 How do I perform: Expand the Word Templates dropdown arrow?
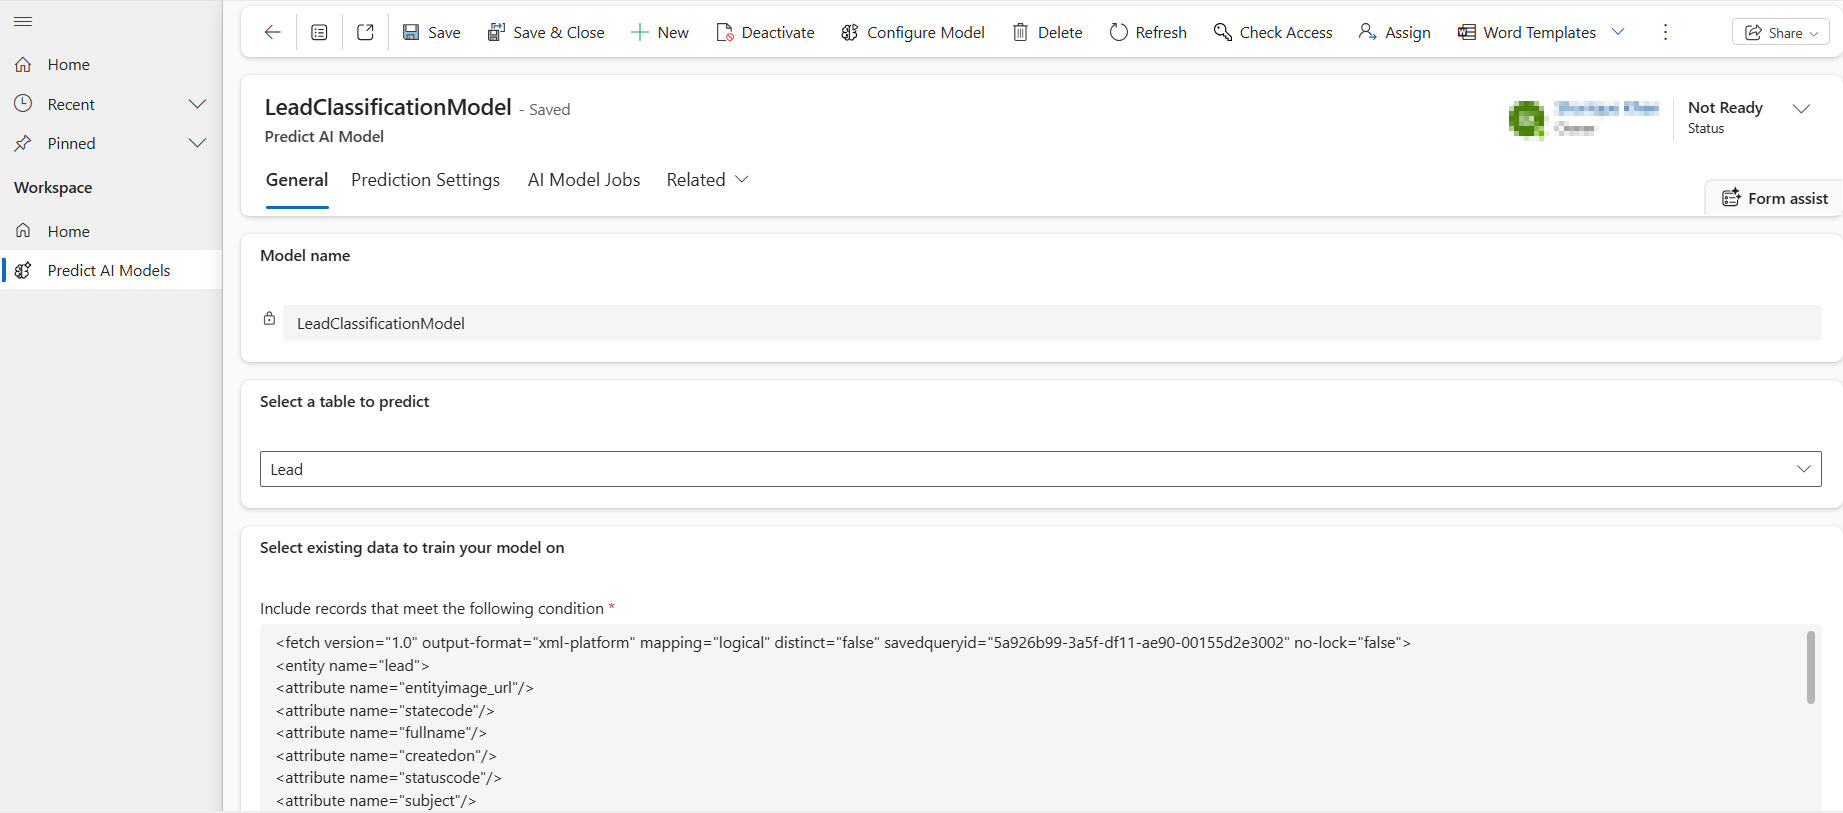[1618, 32]
